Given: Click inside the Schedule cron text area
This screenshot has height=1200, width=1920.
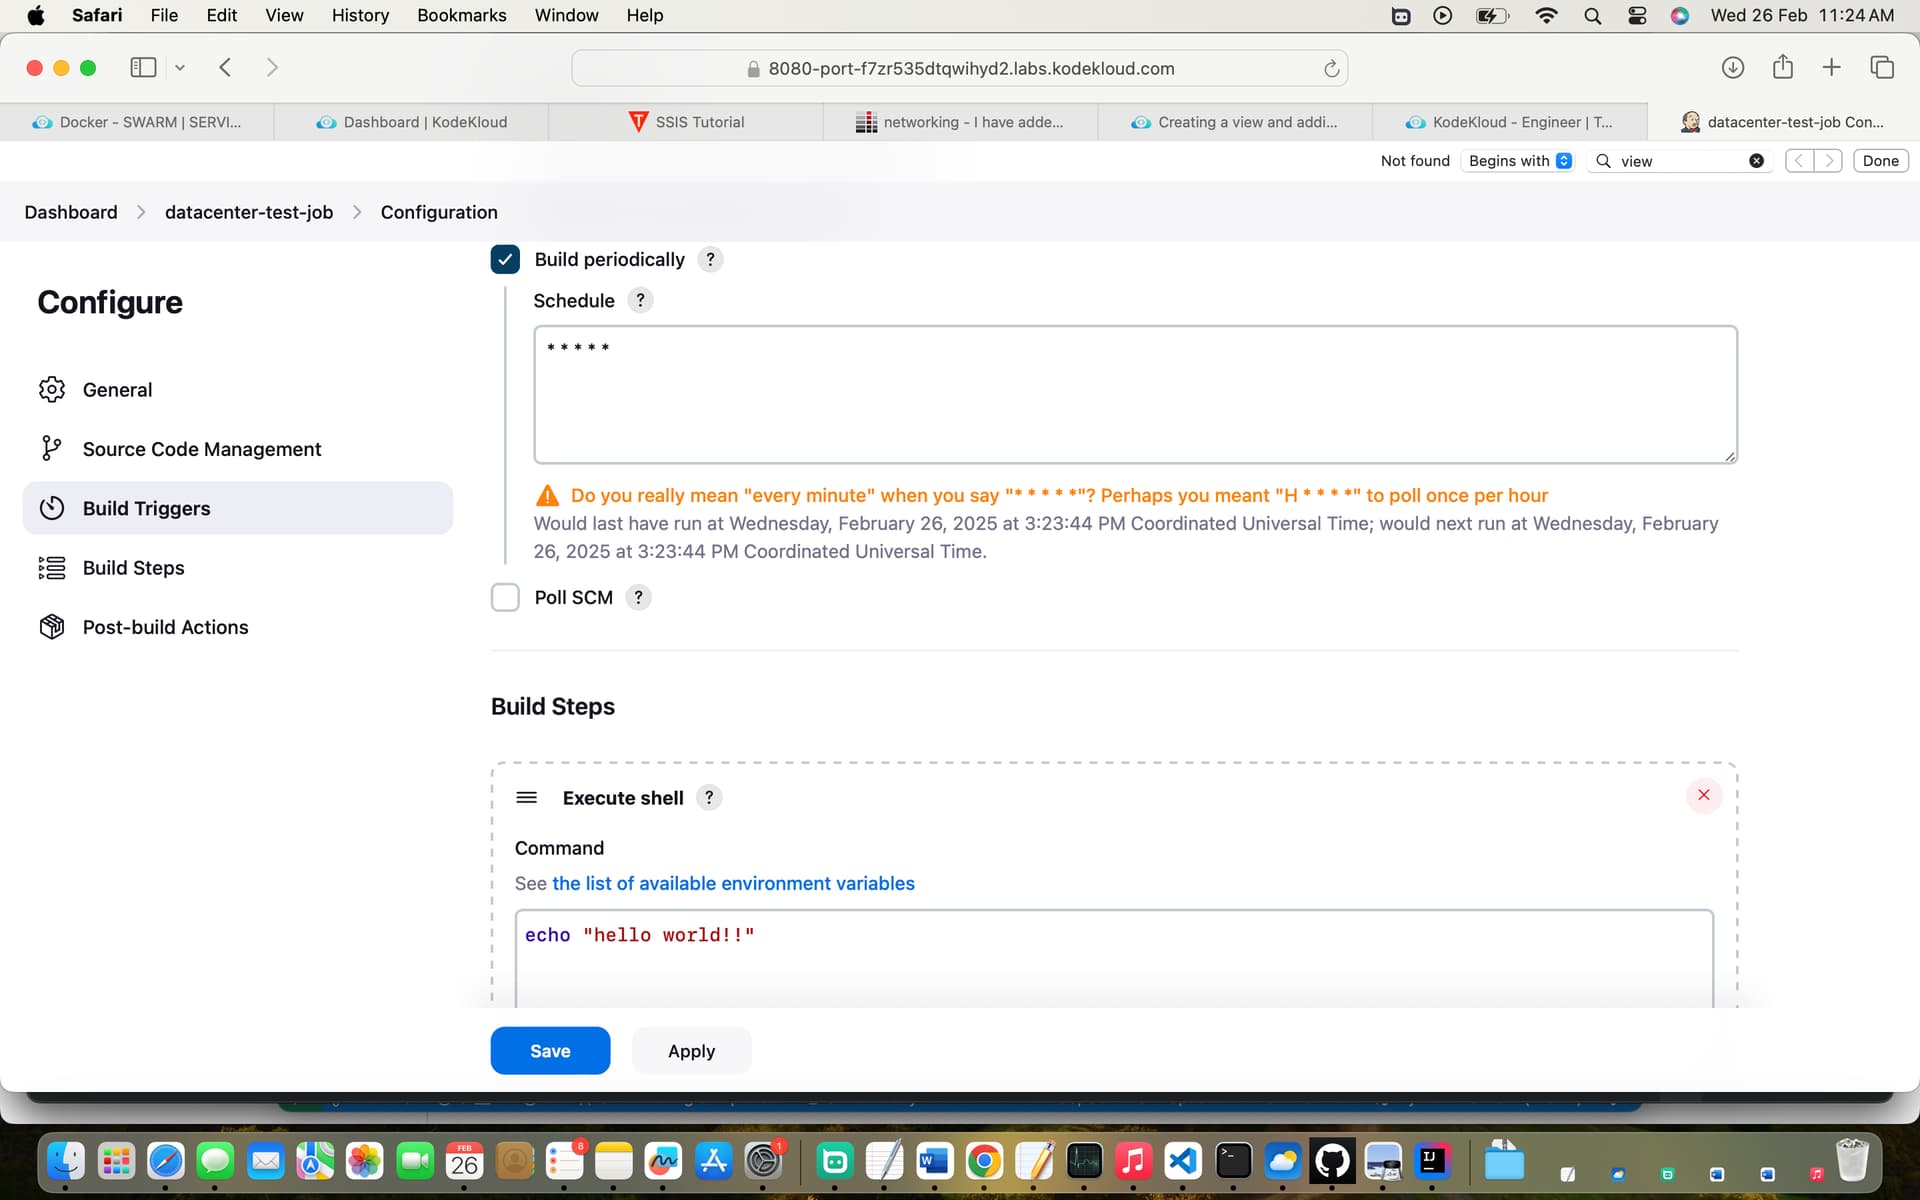Looking at the screenshot, I should pyautogui.click(x=1134, y=395).
